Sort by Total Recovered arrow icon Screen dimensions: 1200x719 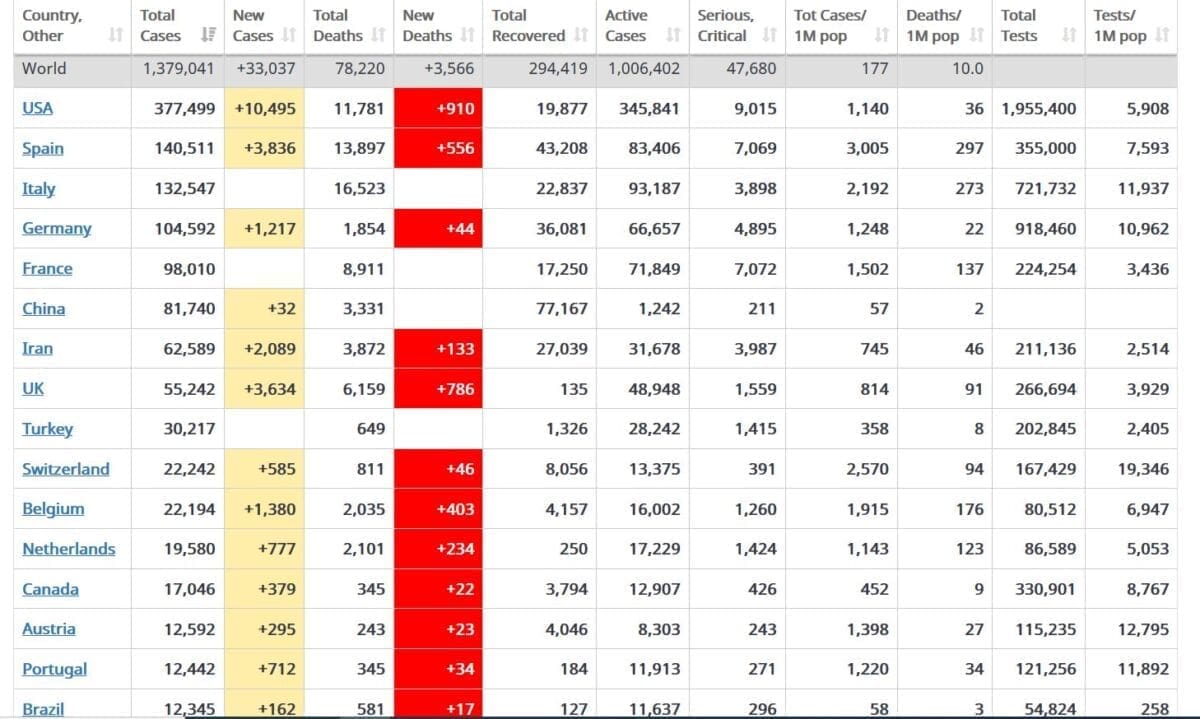[x=581, y=36]
